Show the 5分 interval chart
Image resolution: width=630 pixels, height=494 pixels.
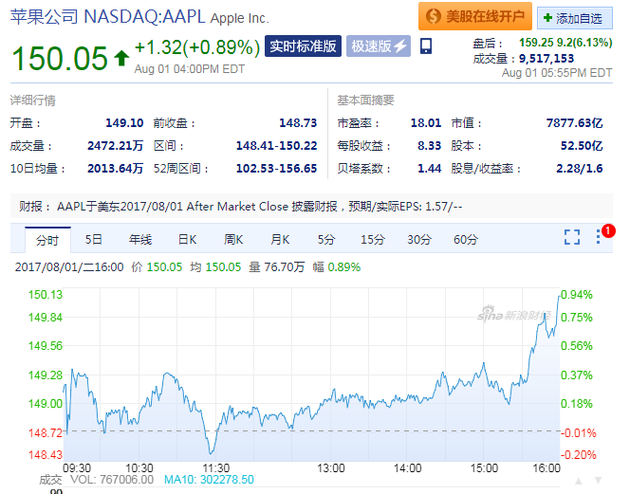(326, 240)
